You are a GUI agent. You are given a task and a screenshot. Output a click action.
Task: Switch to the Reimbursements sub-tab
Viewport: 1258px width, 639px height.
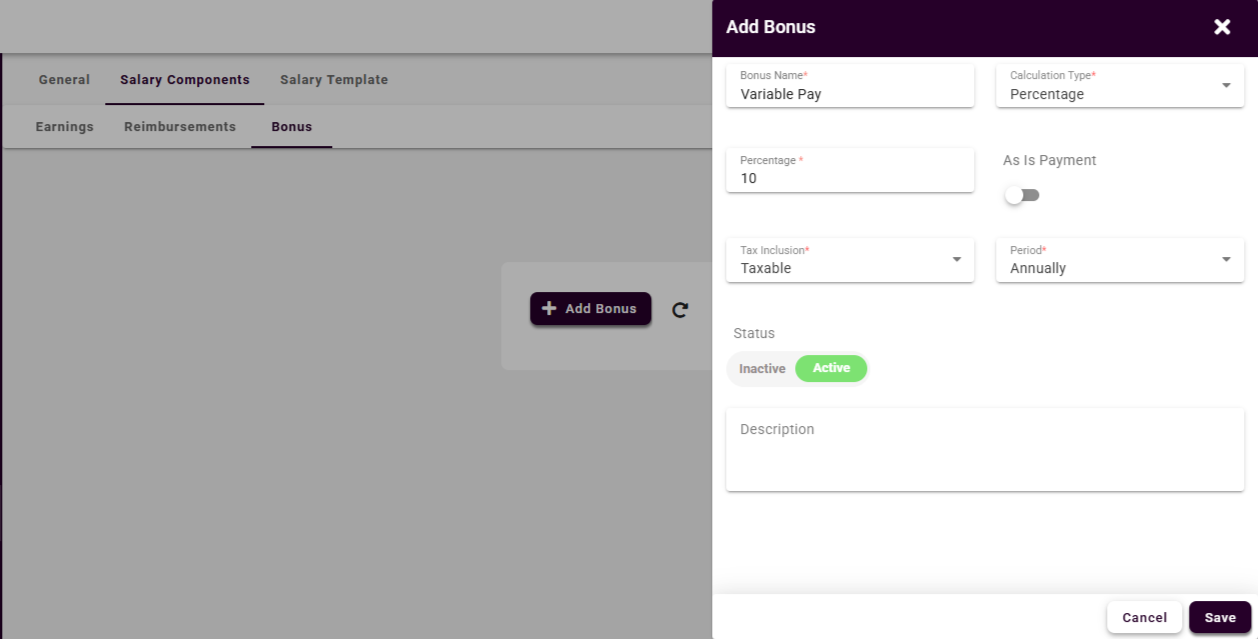[x=180, y=127]
